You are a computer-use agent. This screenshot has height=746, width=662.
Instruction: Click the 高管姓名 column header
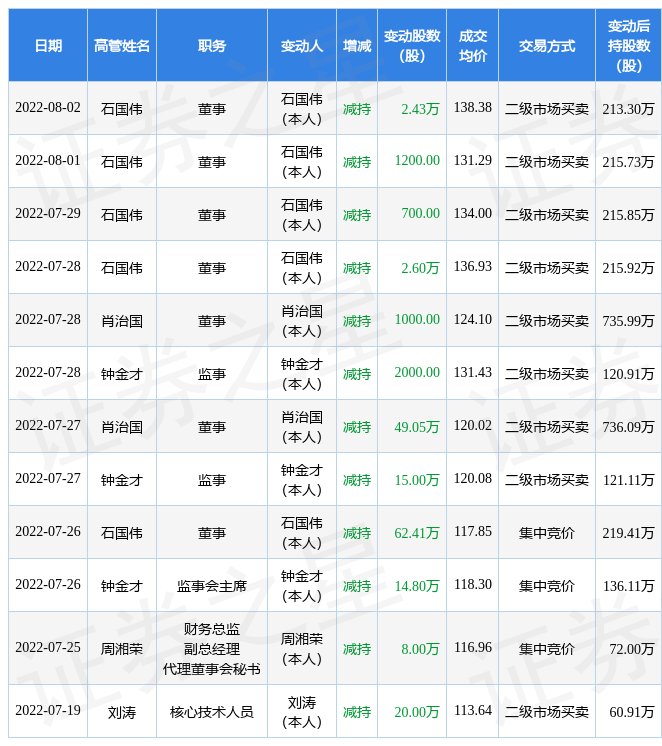click(x=122, y=46)
